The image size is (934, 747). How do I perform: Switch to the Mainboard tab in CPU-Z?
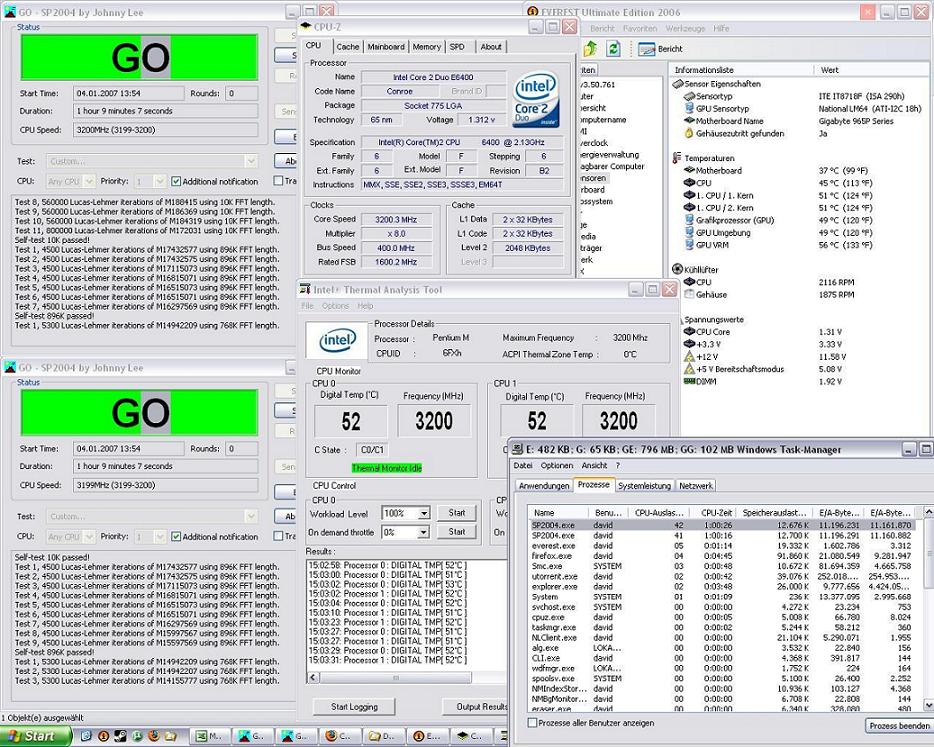coord(386,46)
